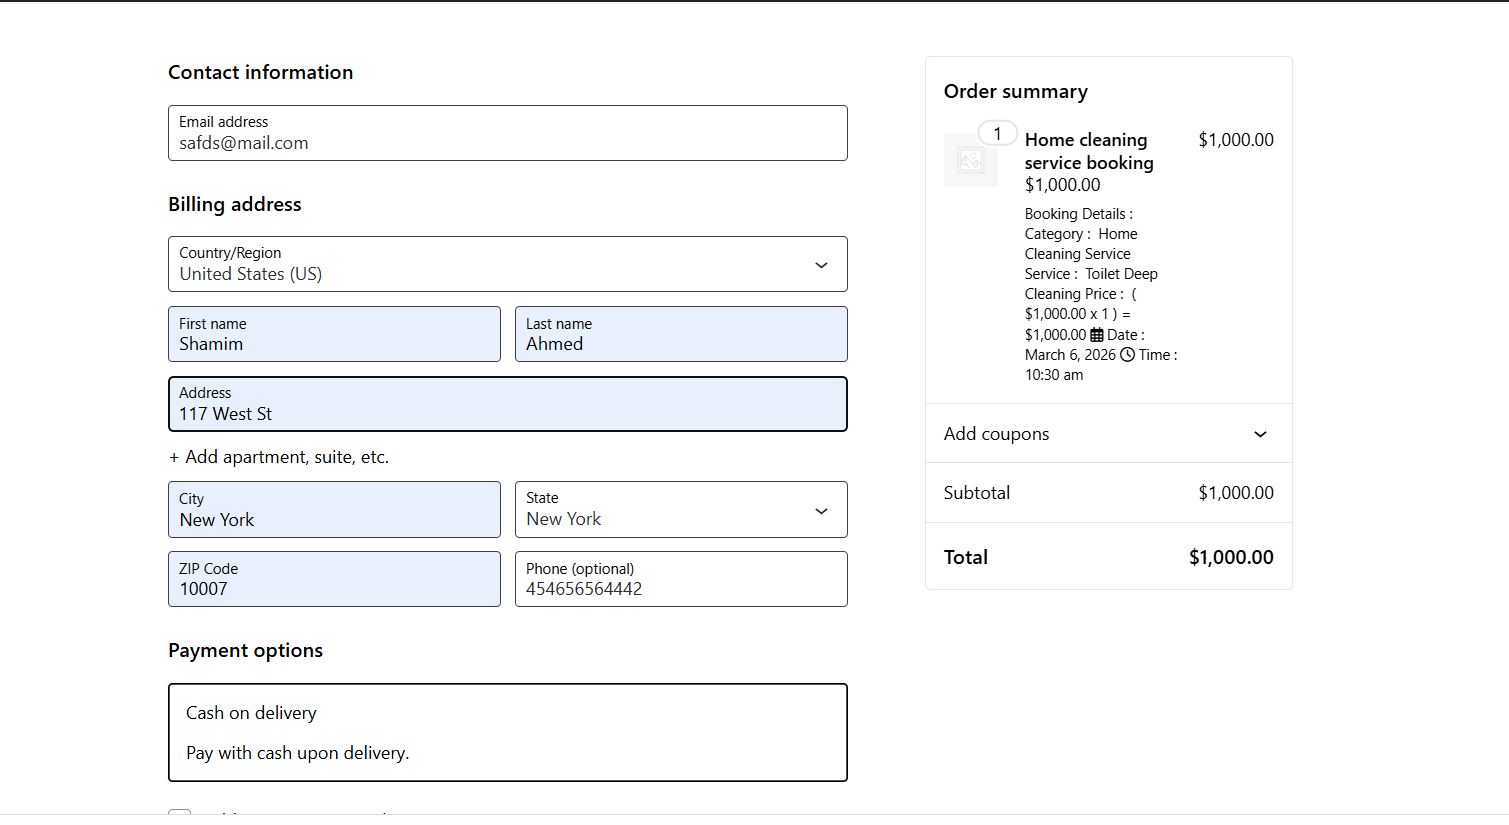Click the calendar icon beside Date
Image resolution: width=1509 pixels, height=825 pixels.
point(1097,335)
